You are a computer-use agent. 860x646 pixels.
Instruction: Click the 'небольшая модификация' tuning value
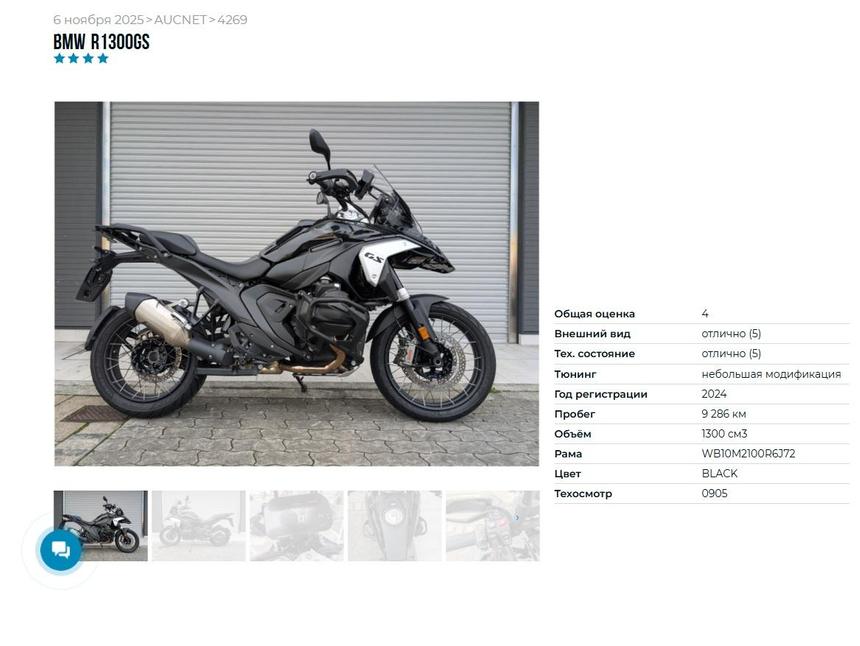pyautogui.click(x=771, y=374)
